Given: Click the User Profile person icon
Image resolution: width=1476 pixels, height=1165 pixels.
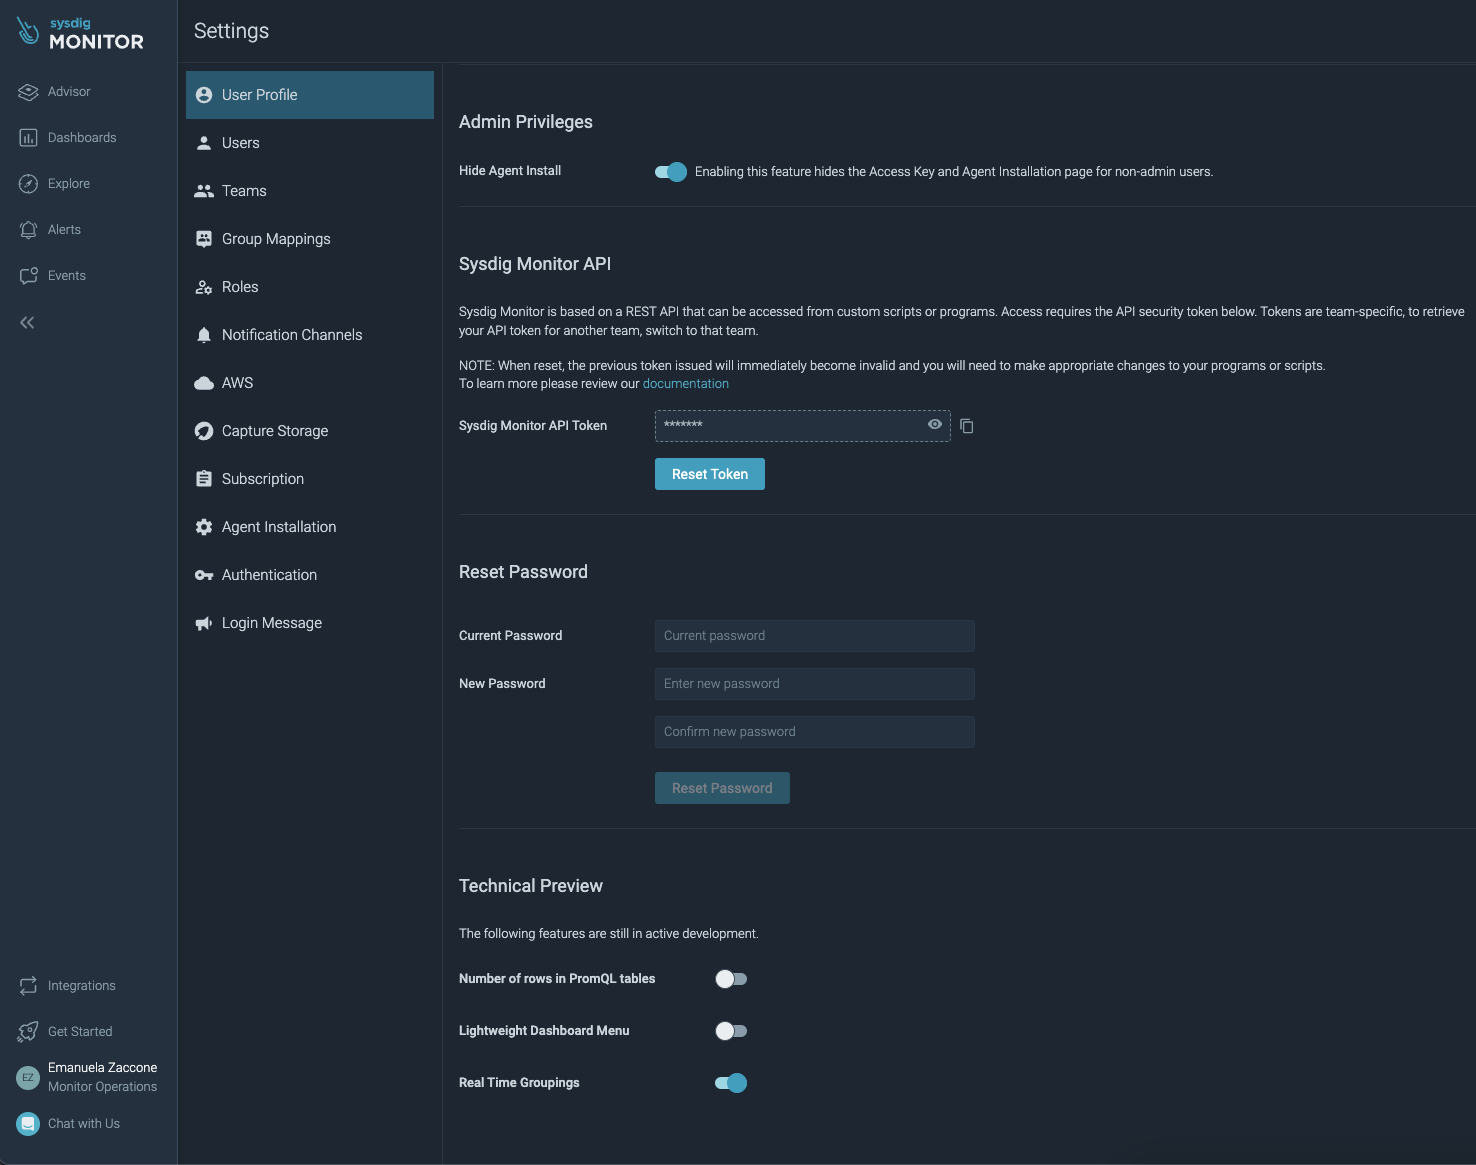Looking at the screenshot, I should tap(204, 95).
